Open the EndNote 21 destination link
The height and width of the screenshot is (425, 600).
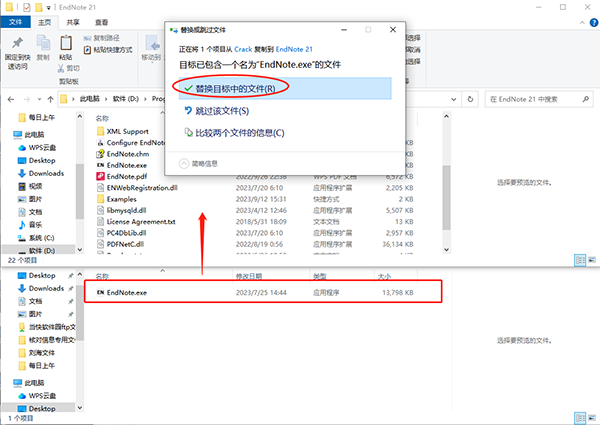(294, 49)
